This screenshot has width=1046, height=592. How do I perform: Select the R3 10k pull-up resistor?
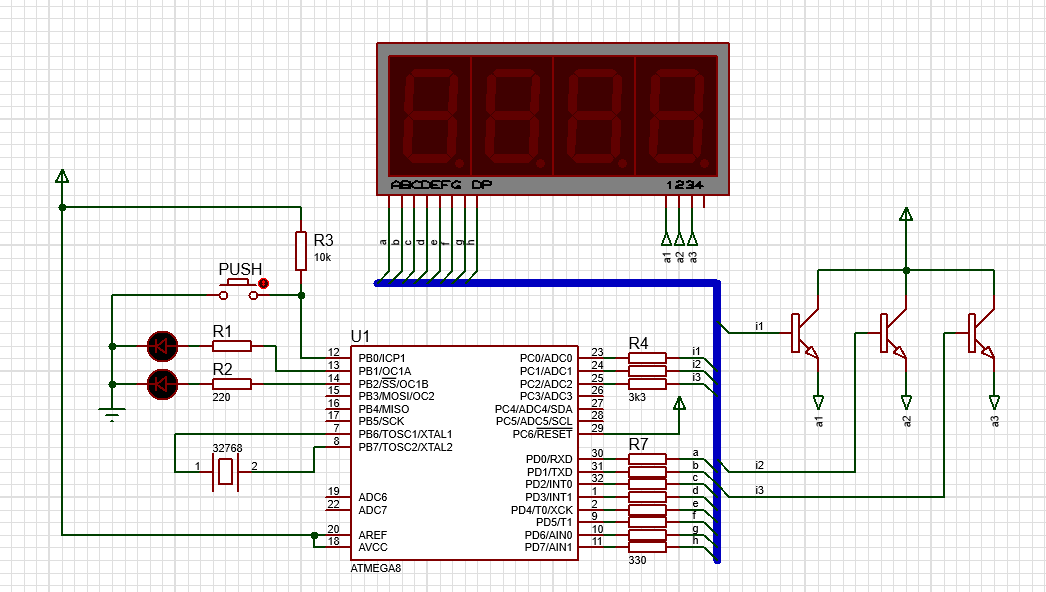tap(301, 251)
